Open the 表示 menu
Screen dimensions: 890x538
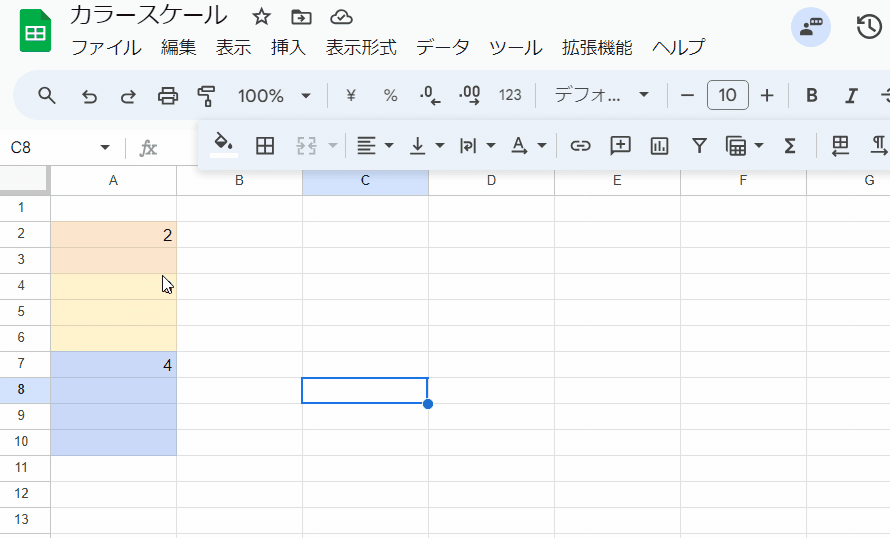pos(233,47)
